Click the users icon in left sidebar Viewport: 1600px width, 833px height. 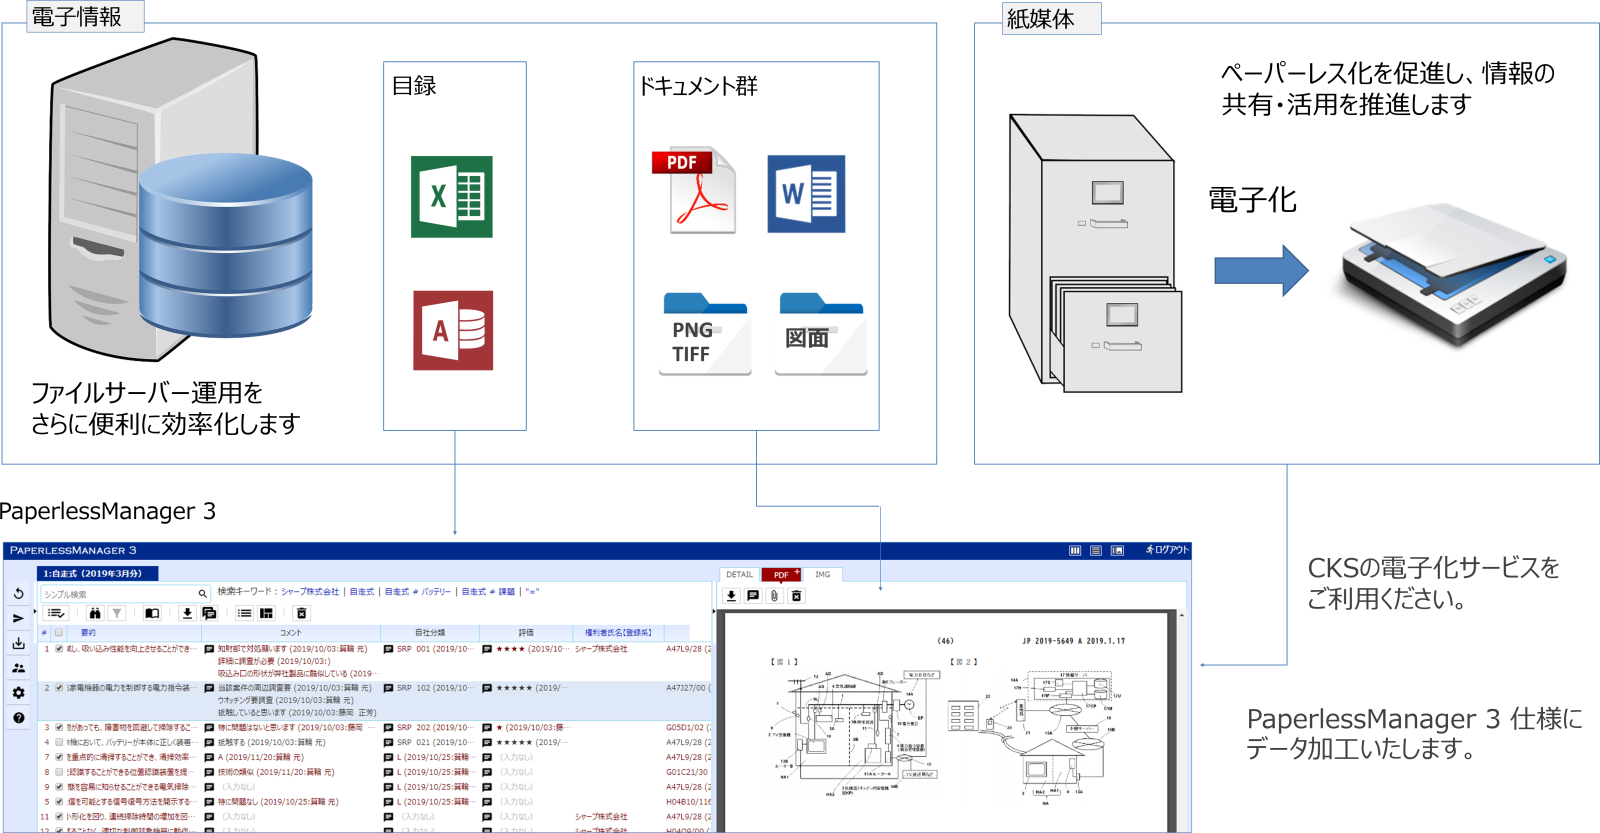click(18, 668)
